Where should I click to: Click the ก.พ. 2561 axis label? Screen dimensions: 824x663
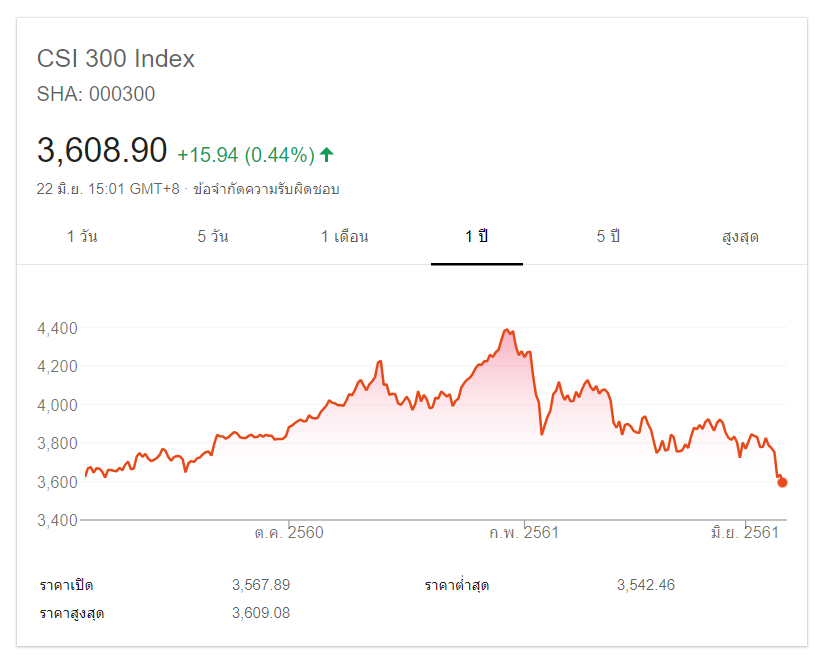[x=524, y=533]
